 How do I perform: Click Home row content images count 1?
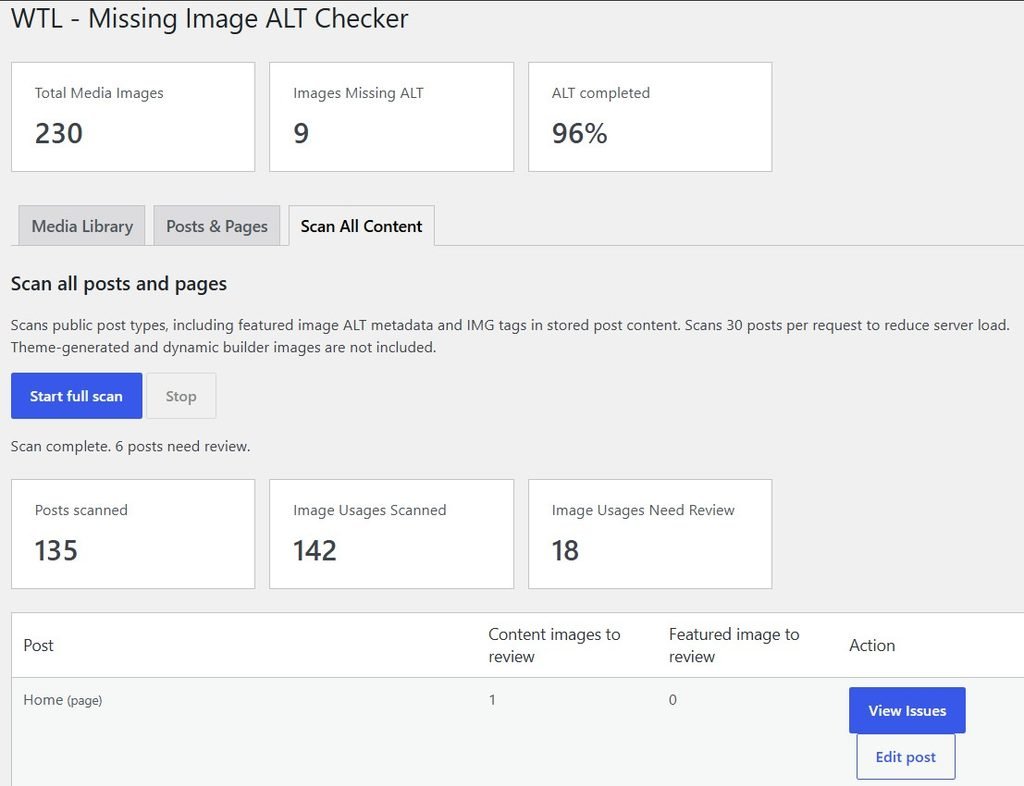[492, 700]
